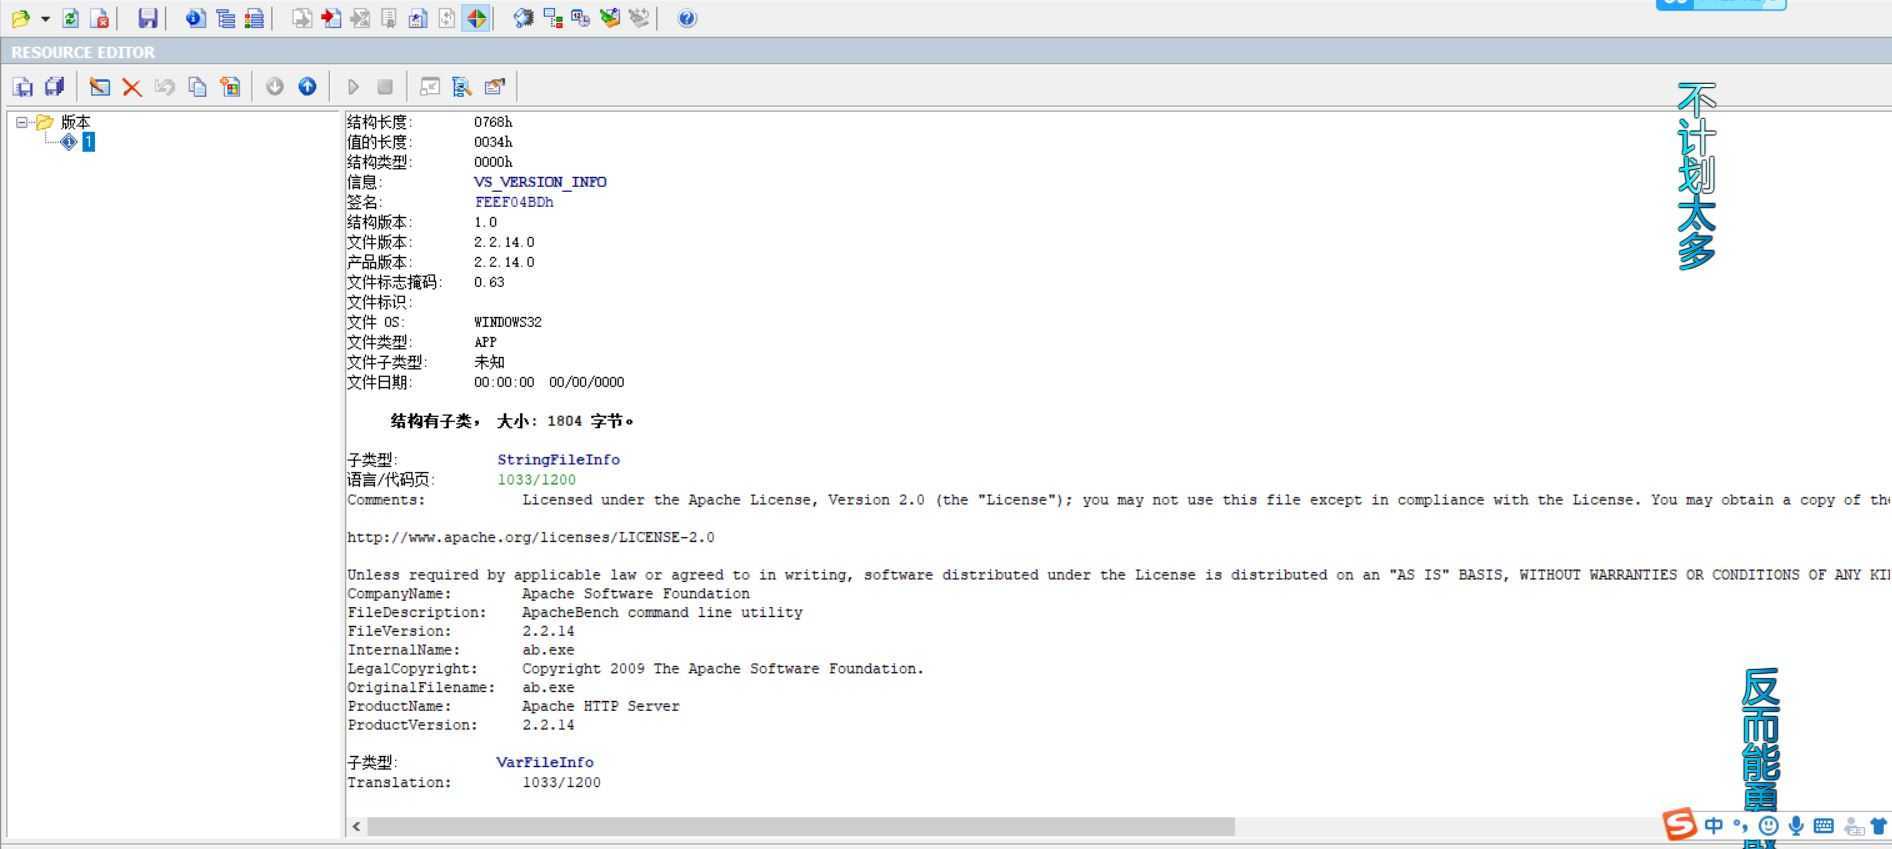Click the file version 2.2.14.0 value

click(x=504, y=242)
